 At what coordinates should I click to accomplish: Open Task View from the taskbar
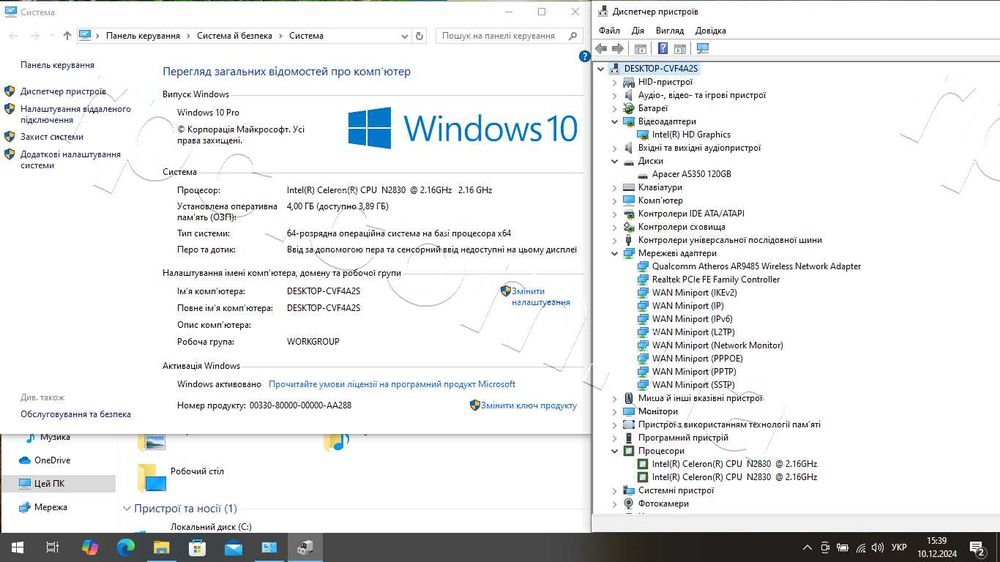[53, 547]
